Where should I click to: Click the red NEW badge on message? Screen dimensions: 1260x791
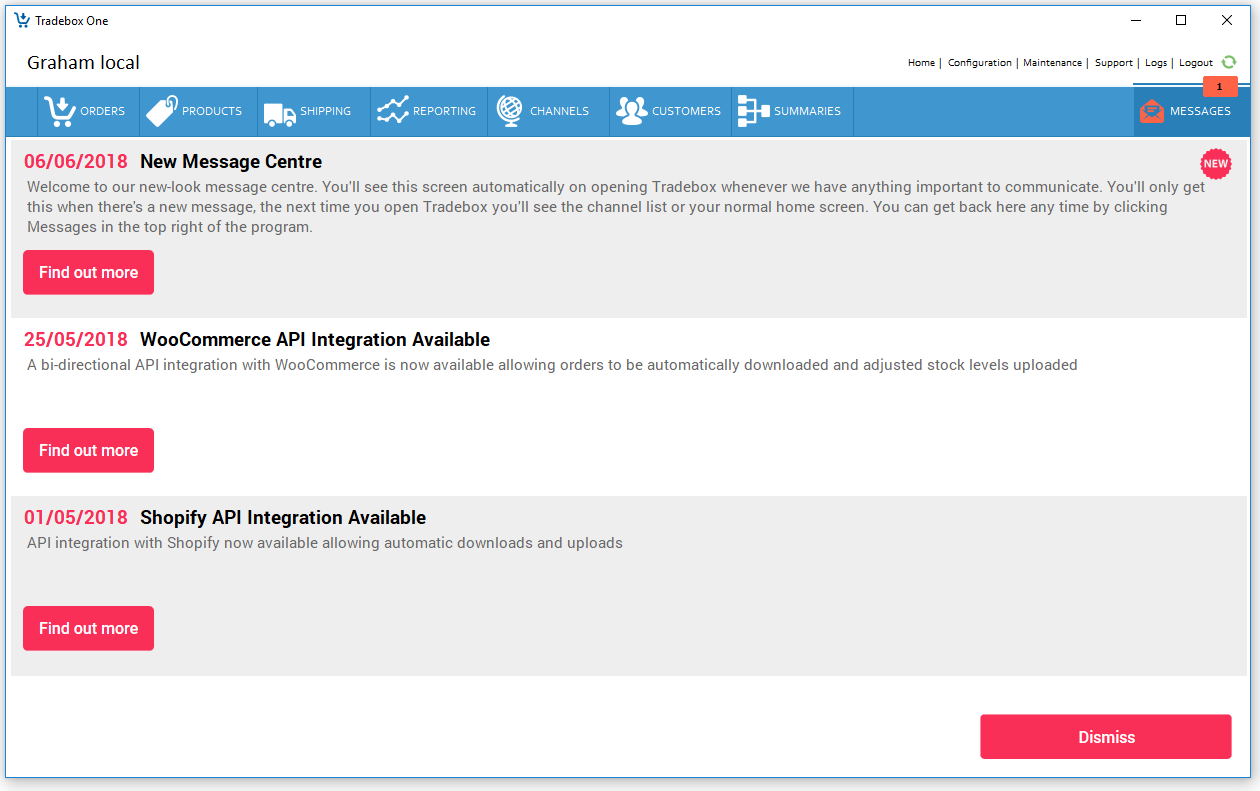click(1215, 163)
